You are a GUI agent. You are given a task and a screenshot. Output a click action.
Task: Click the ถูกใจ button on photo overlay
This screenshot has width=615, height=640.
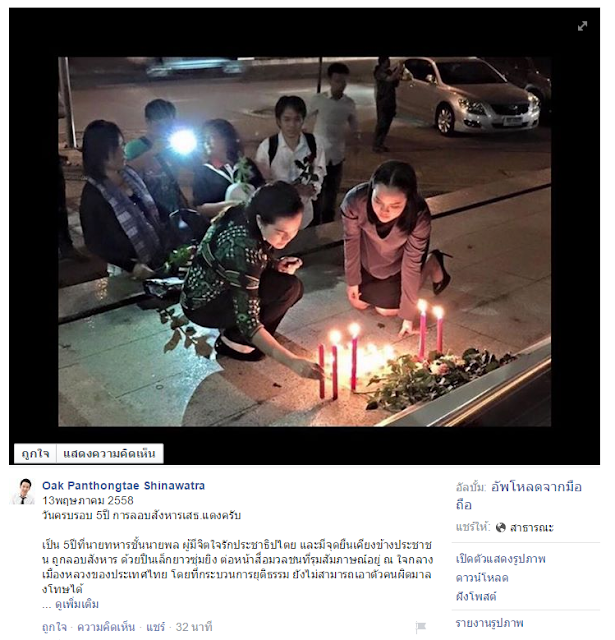coord(36,453)
